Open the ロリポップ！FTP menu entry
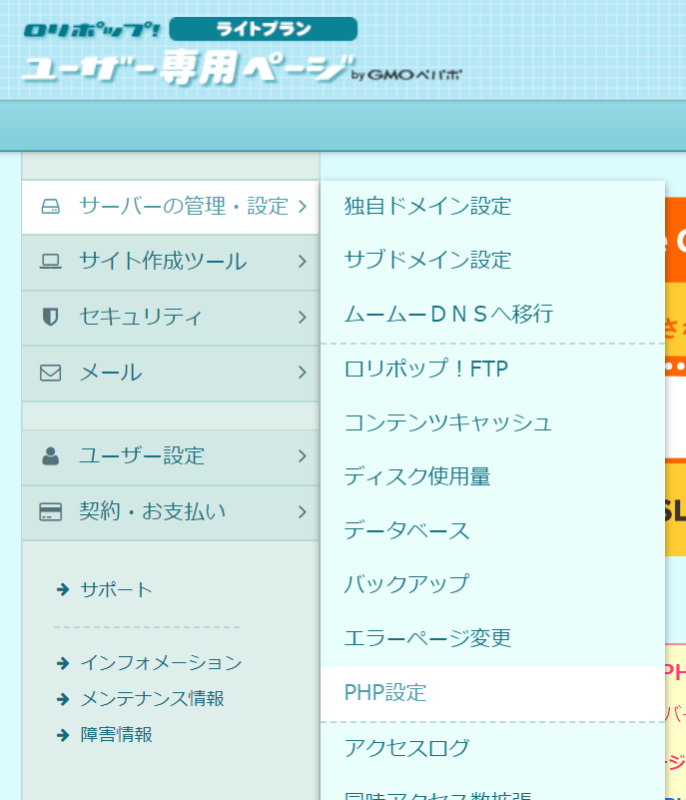Screen dimensions: 686x800 click(x=426, y=369)
